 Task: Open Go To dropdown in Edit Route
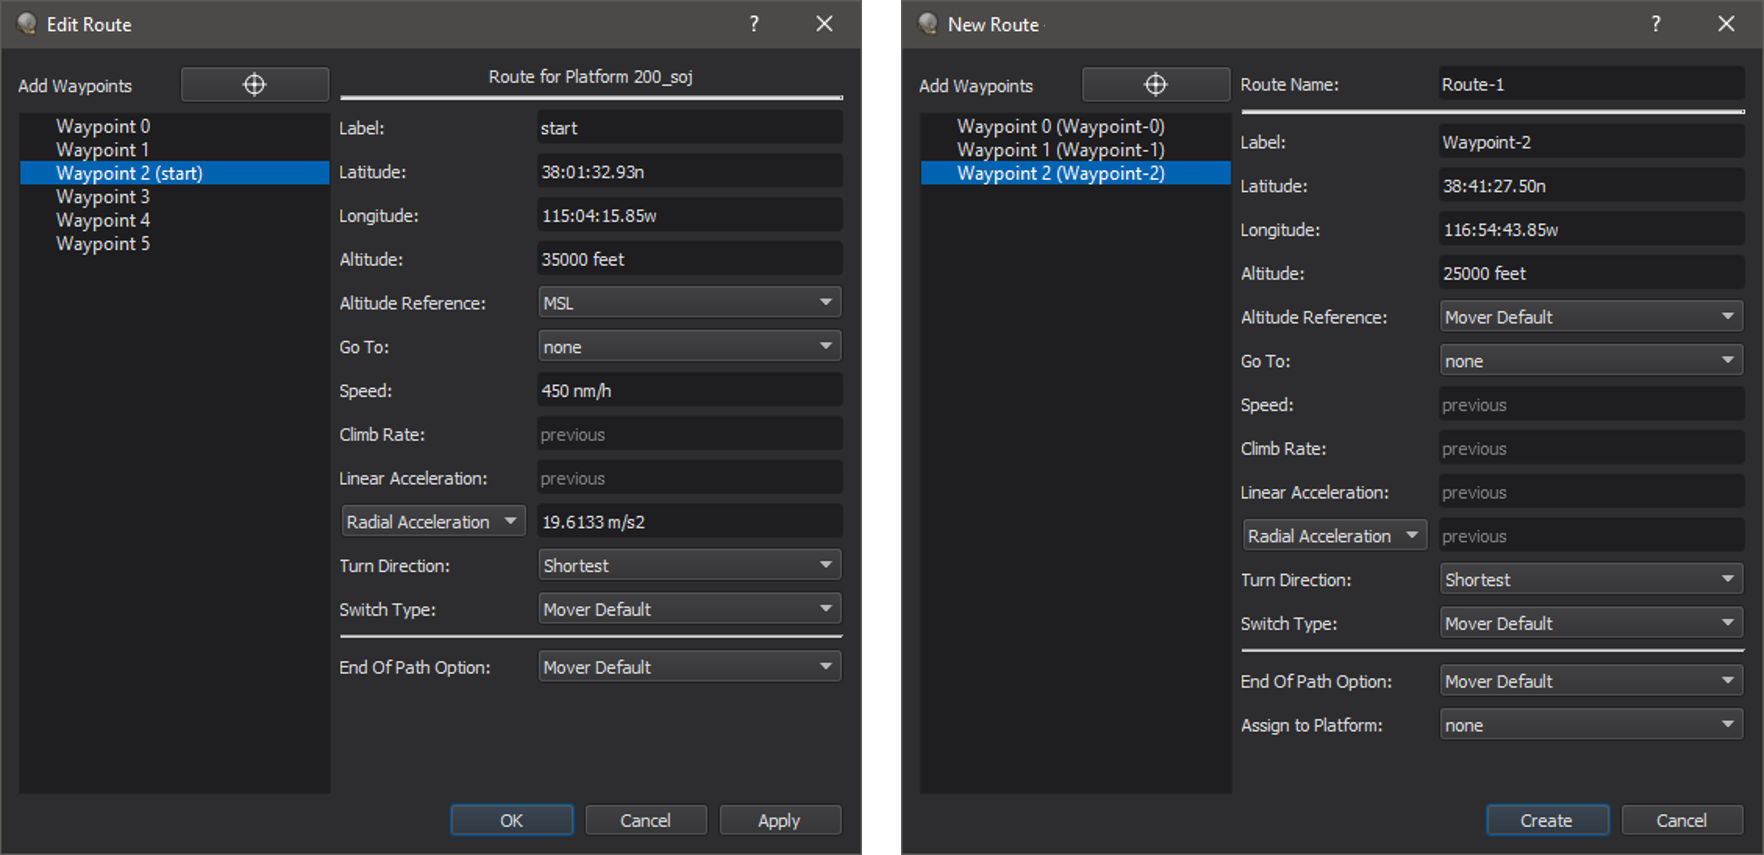[x=690, y=347]
